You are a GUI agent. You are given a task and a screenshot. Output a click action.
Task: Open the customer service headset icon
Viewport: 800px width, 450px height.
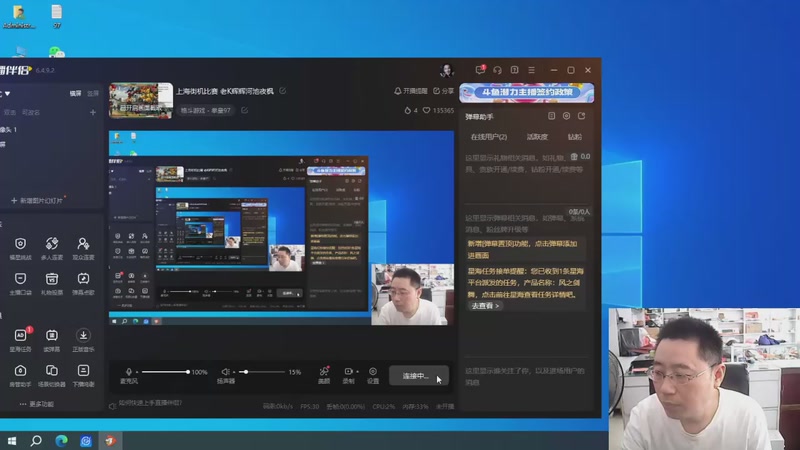(x=497, y=70)
